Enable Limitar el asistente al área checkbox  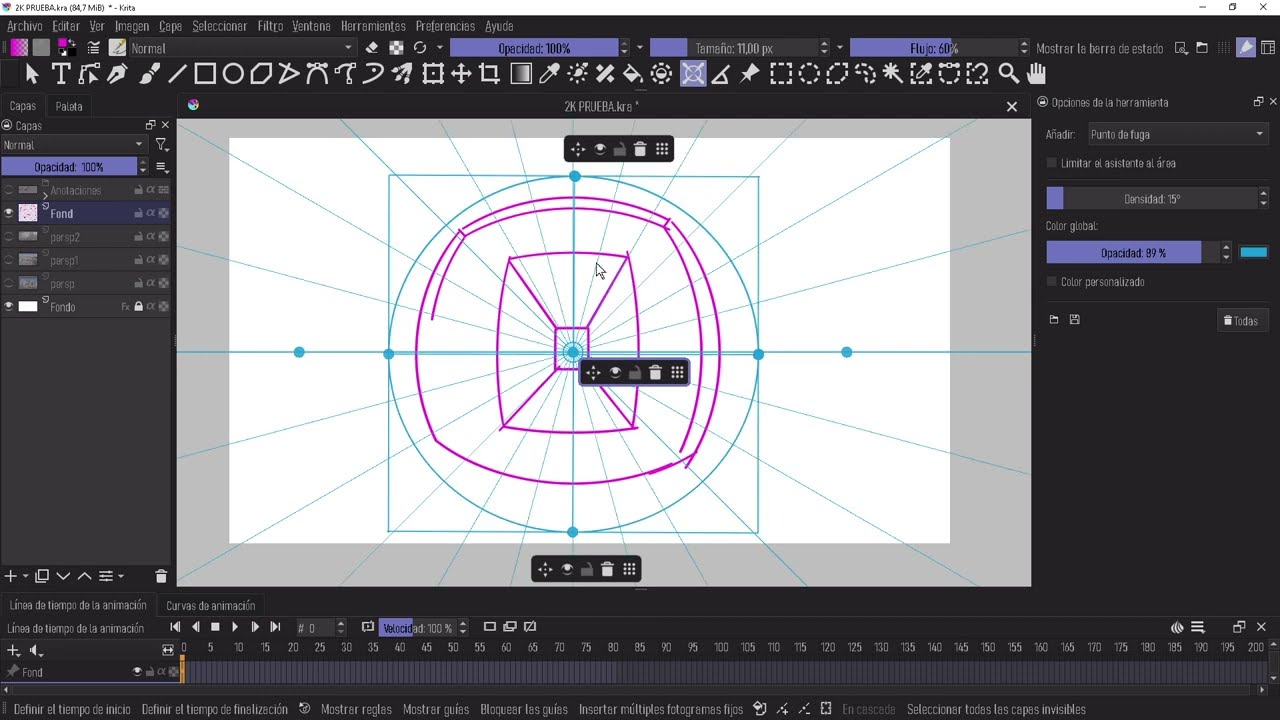pos(1051,163)
